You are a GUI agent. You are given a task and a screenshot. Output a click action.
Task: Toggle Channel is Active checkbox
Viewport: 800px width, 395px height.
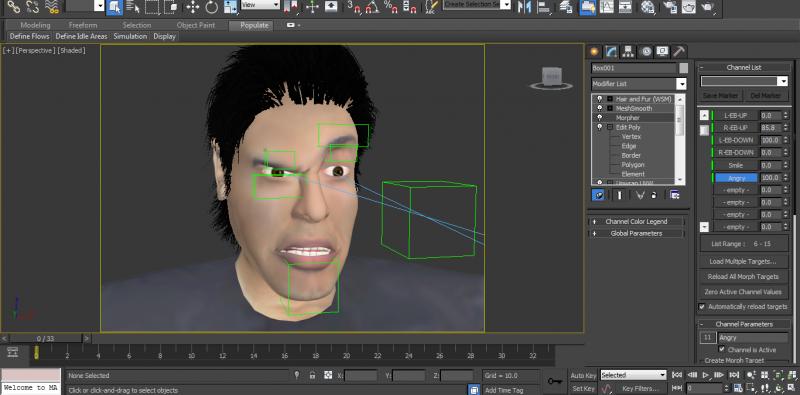coord(721,350)
